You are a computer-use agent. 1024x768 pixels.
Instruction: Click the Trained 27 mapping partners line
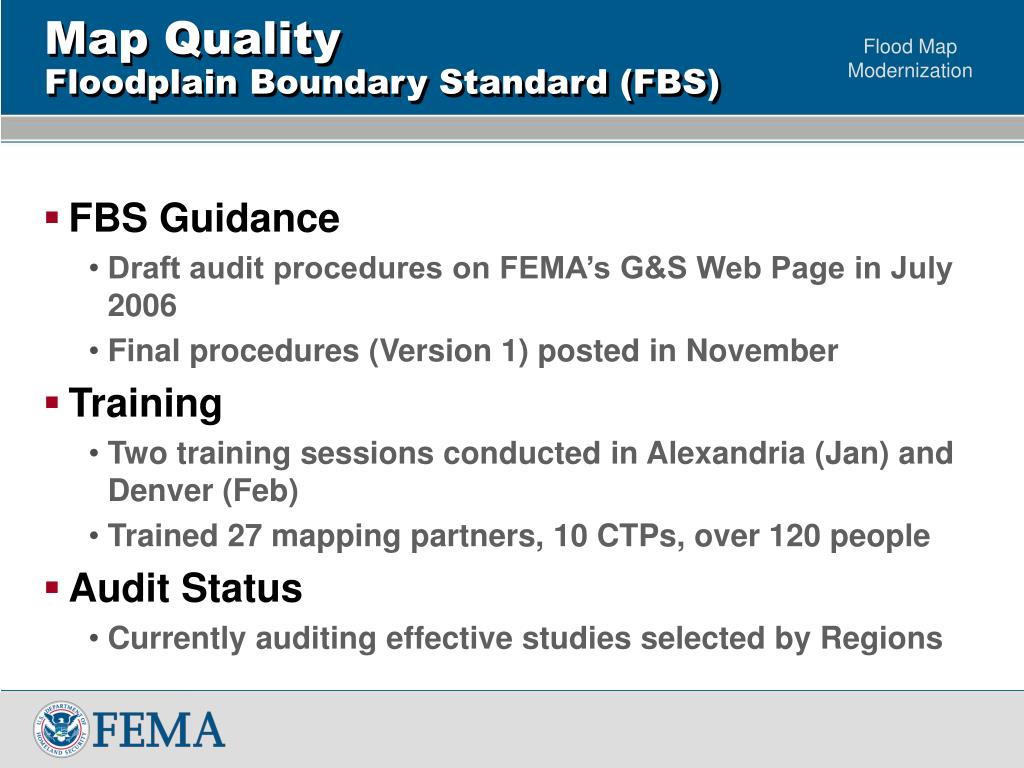point(519,536)
